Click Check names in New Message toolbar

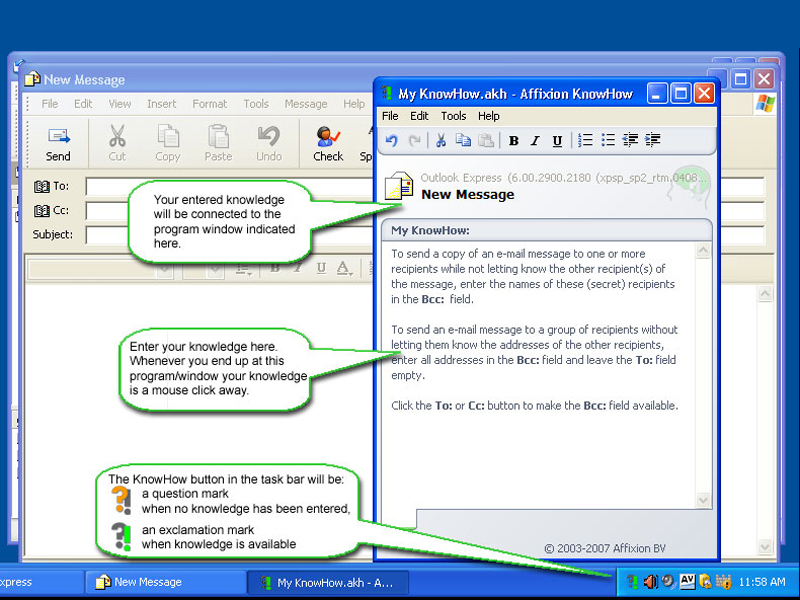[x=328, y=144]
